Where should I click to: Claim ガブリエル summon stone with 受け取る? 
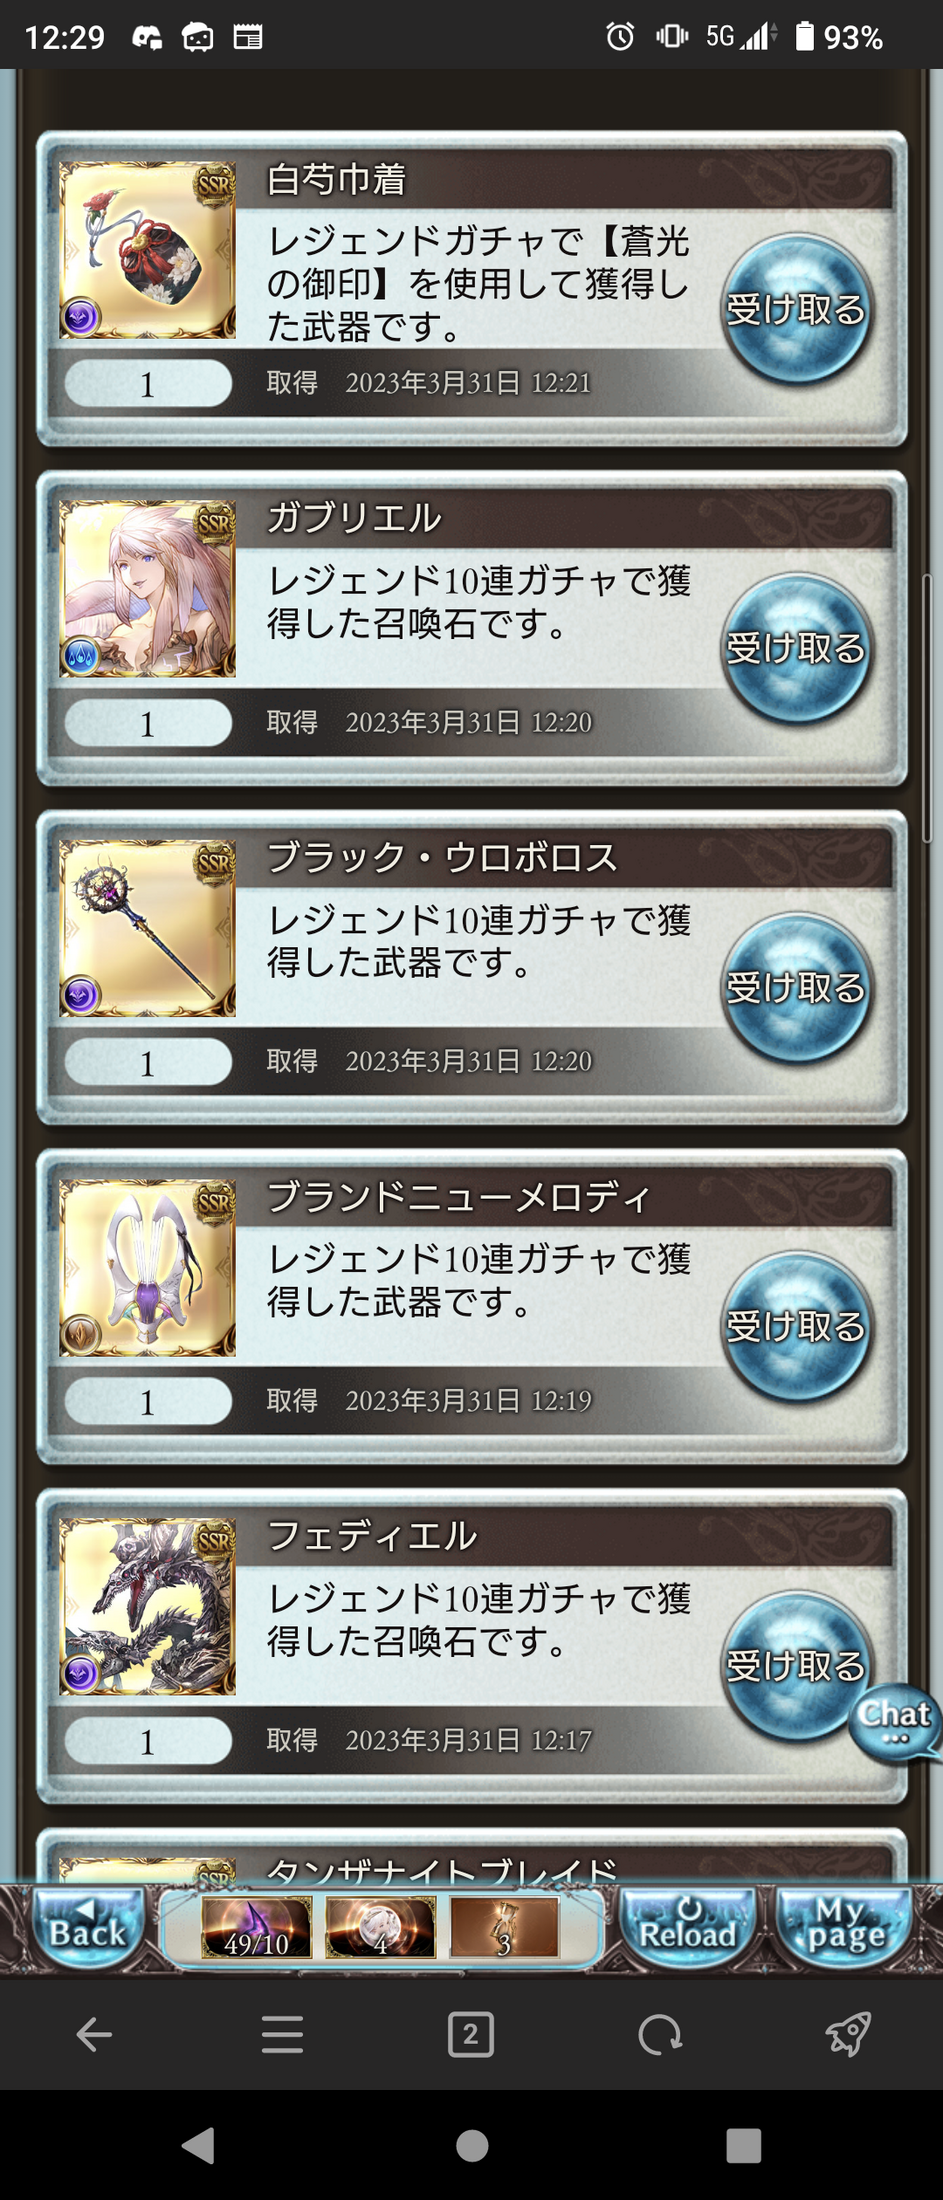[796, 649]
